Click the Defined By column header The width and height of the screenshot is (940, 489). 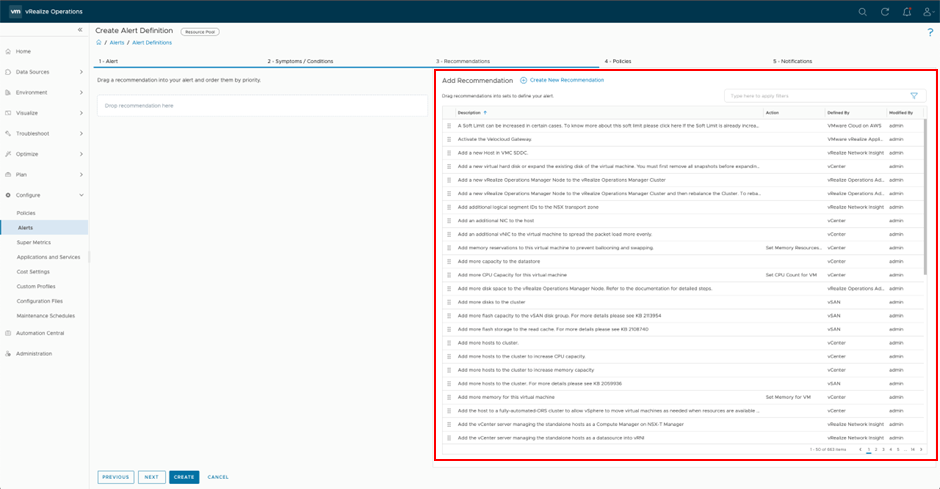click(839, 113)
